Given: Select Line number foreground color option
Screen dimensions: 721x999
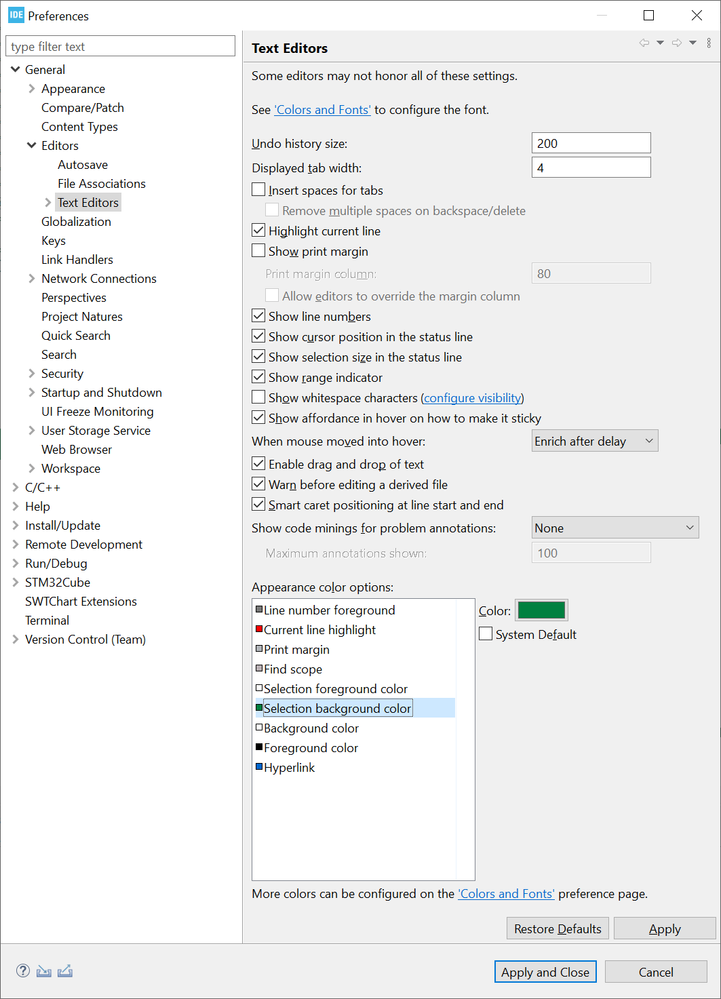Looking at the screenshot, I should [x=329, y=610].
